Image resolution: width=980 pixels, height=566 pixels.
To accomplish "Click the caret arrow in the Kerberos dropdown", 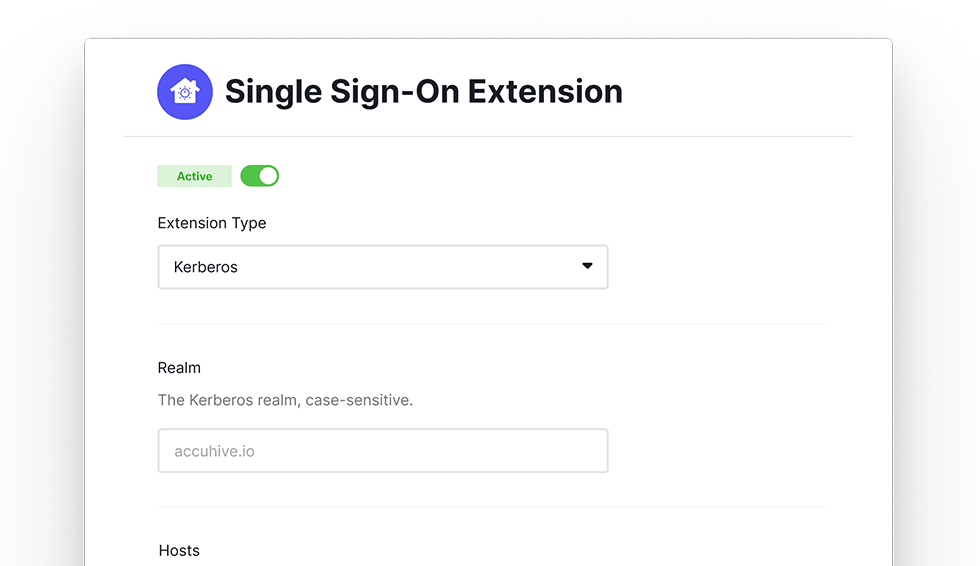I will [x=587, y=266].
